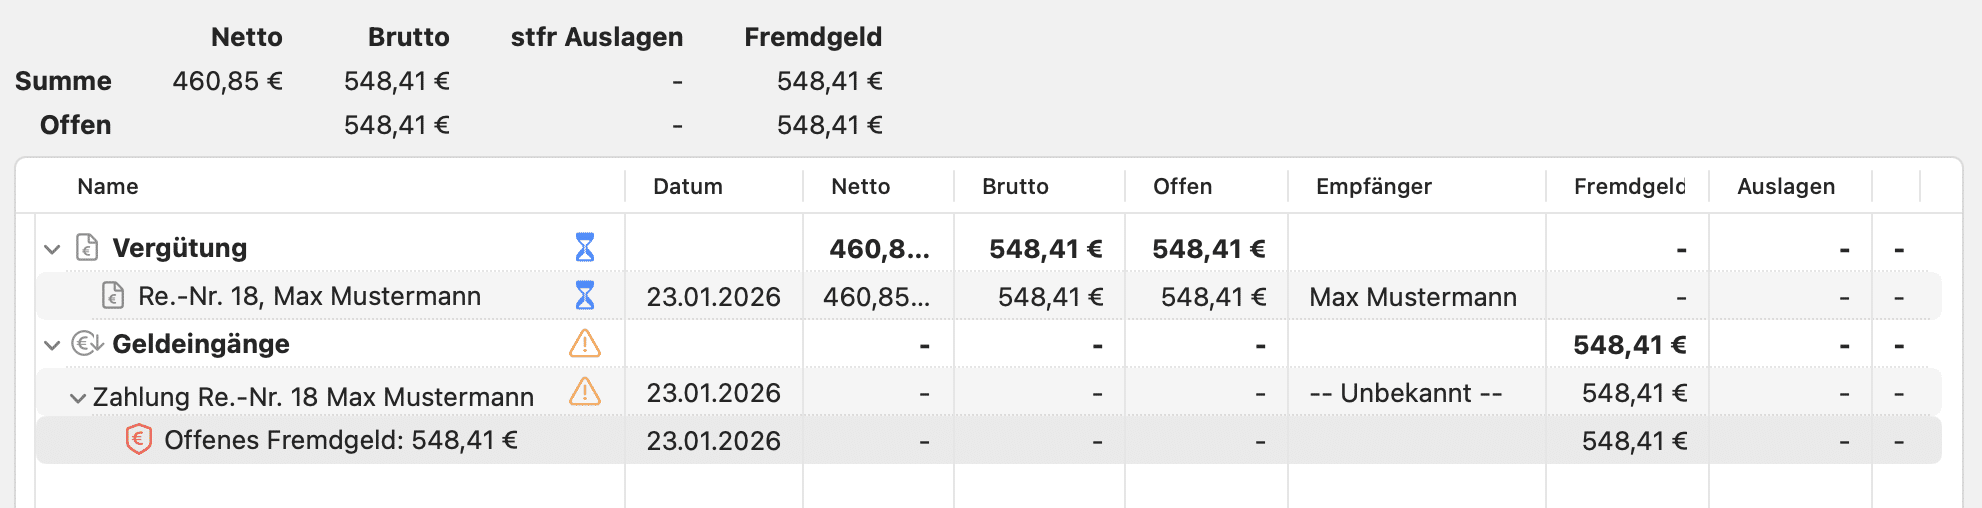Collapse Zahlung Re.-Nr. 18 Max Mustermann row
The height and width of the screenshot is (508, 1982).
[x=77, y=397]
